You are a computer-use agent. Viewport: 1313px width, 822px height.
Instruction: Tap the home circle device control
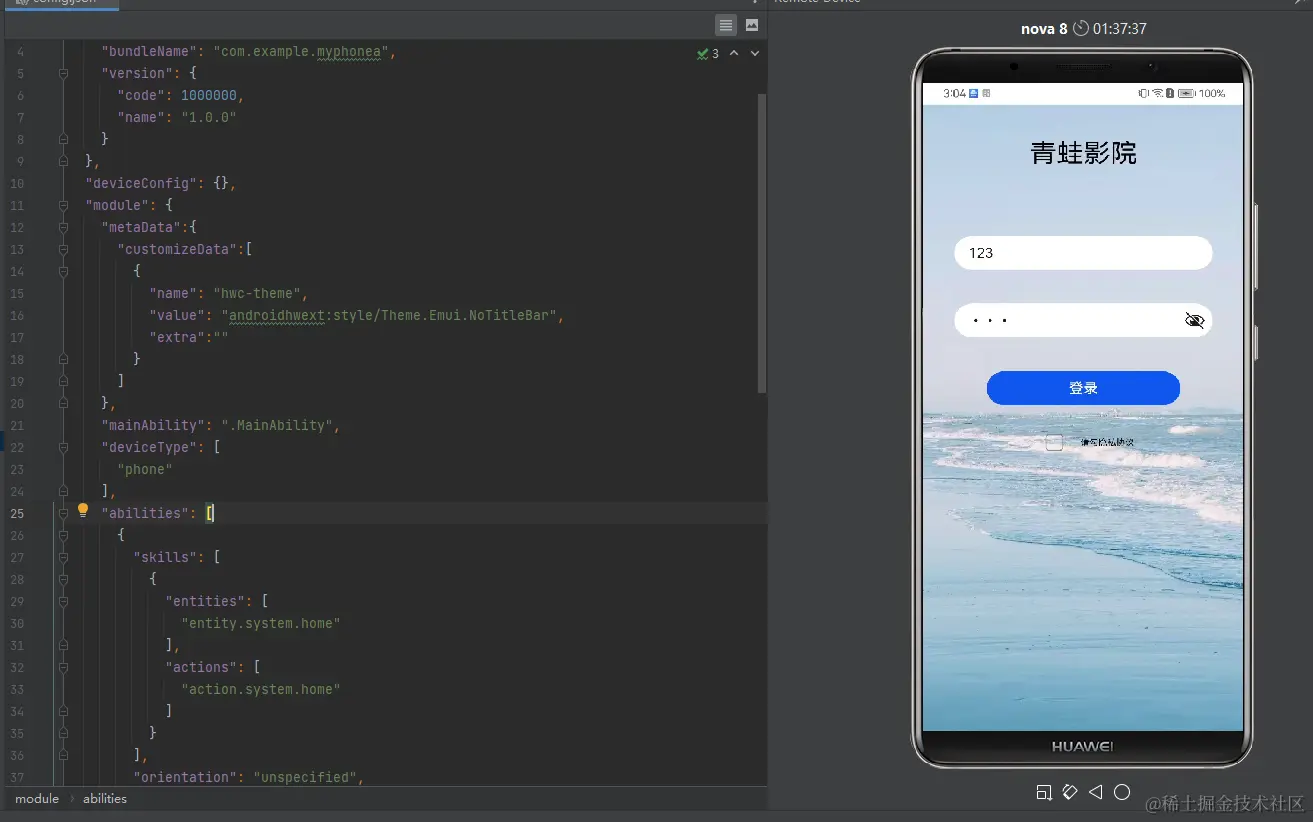(1122, 792)
